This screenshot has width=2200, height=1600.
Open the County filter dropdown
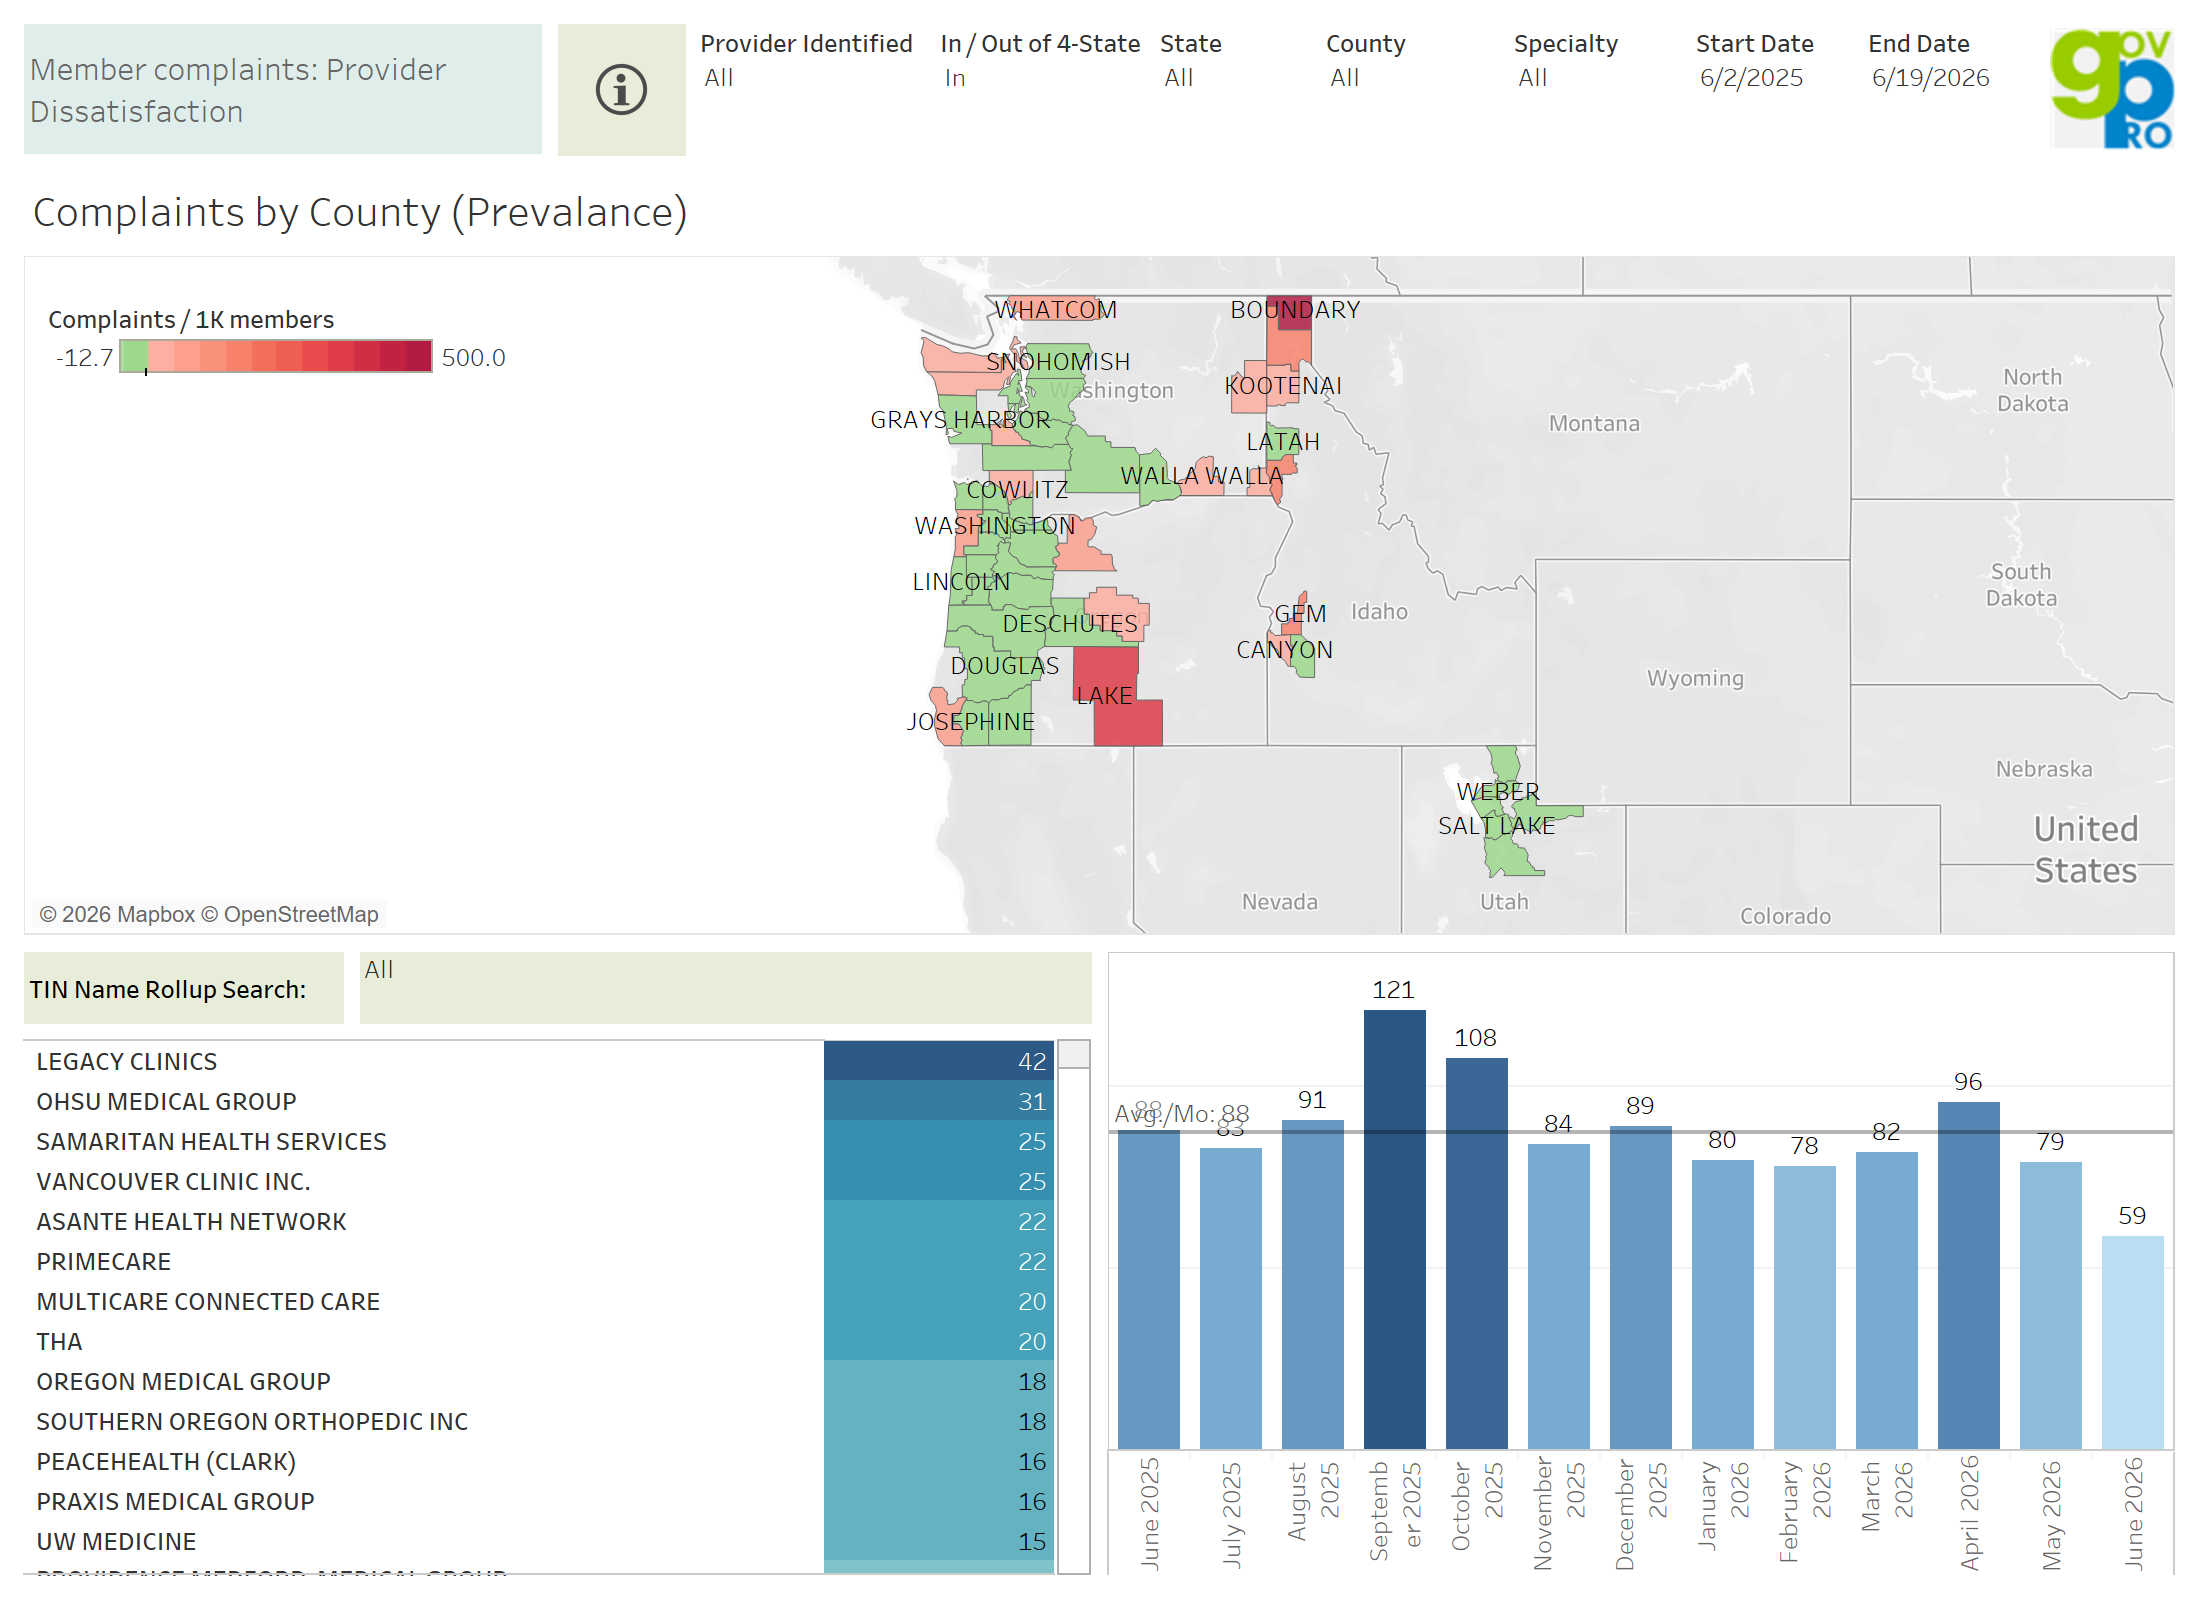1410,77
